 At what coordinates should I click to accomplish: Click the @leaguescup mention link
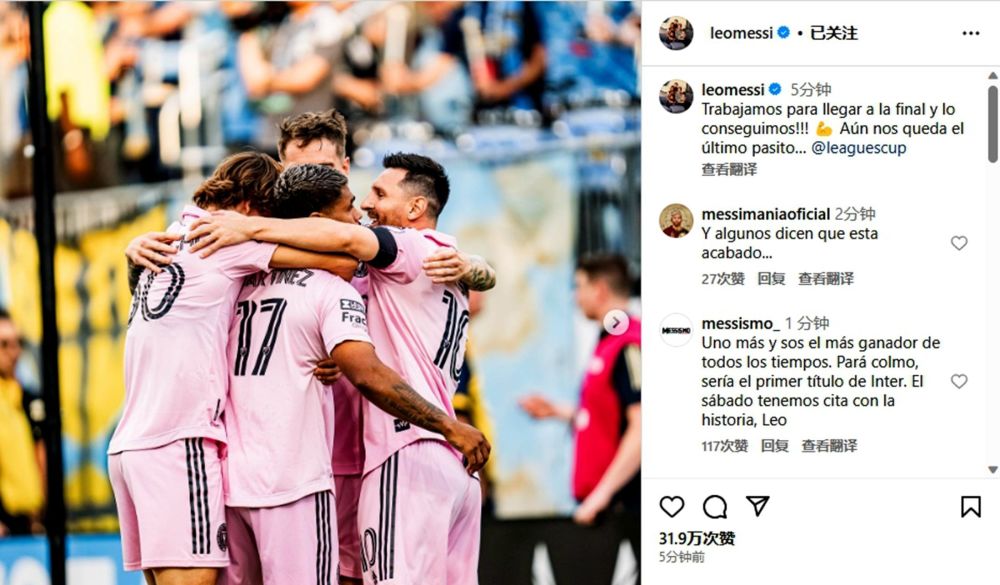click(858, 148)
